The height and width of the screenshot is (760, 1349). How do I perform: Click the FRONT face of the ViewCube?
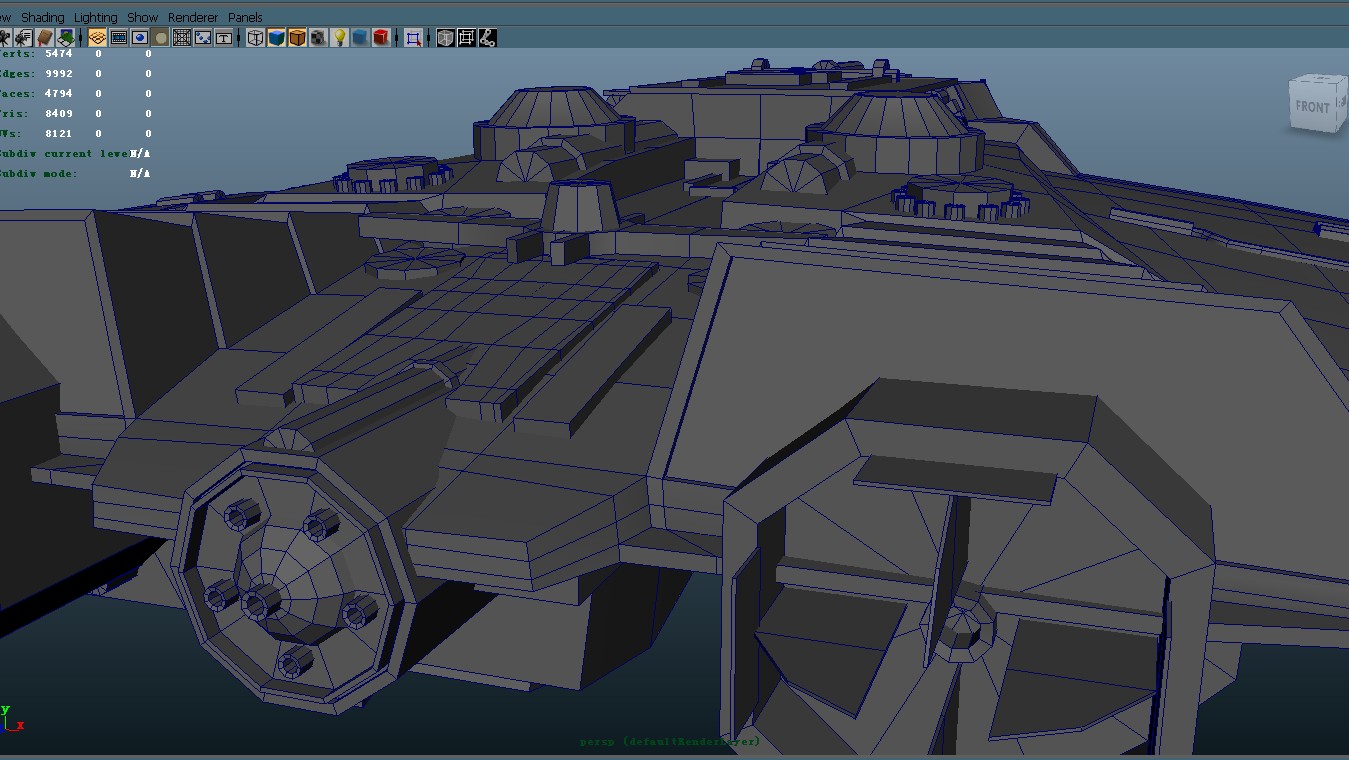[1312, 106]
